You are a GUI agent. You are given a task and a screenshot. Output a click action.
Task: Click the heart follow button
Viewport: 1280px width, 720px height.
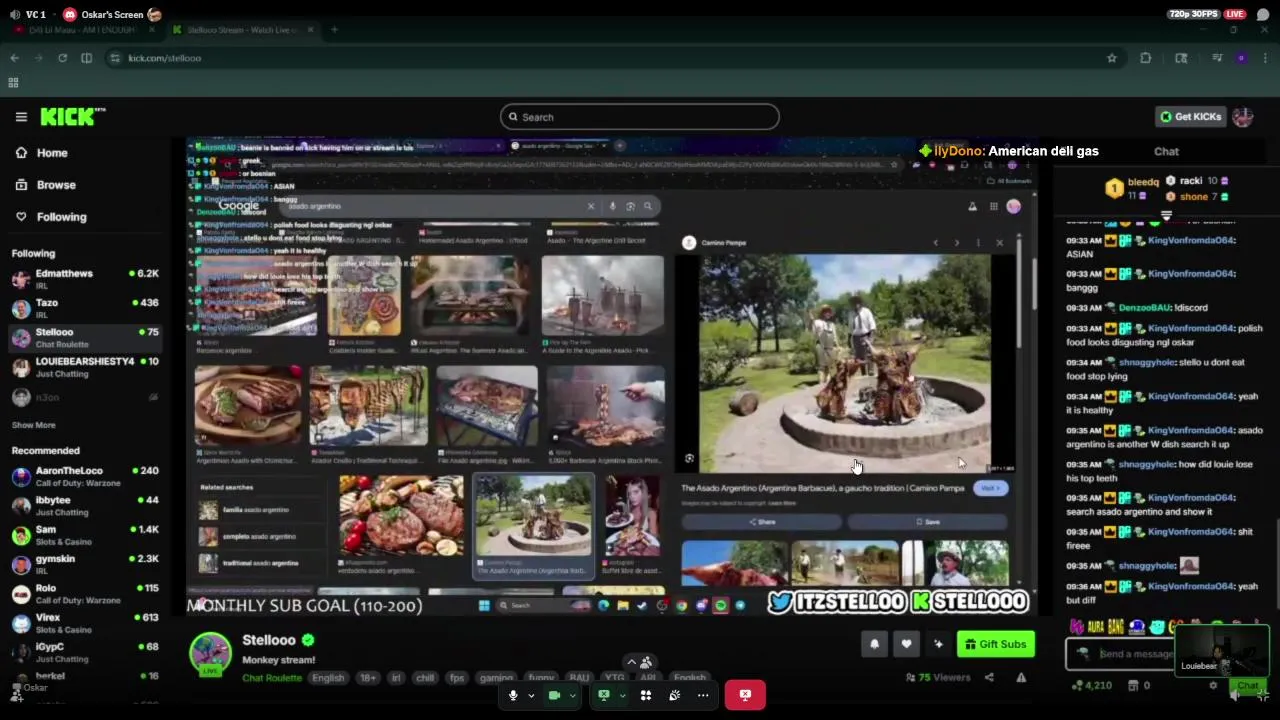pyautogui.click(x=906, y=644)
